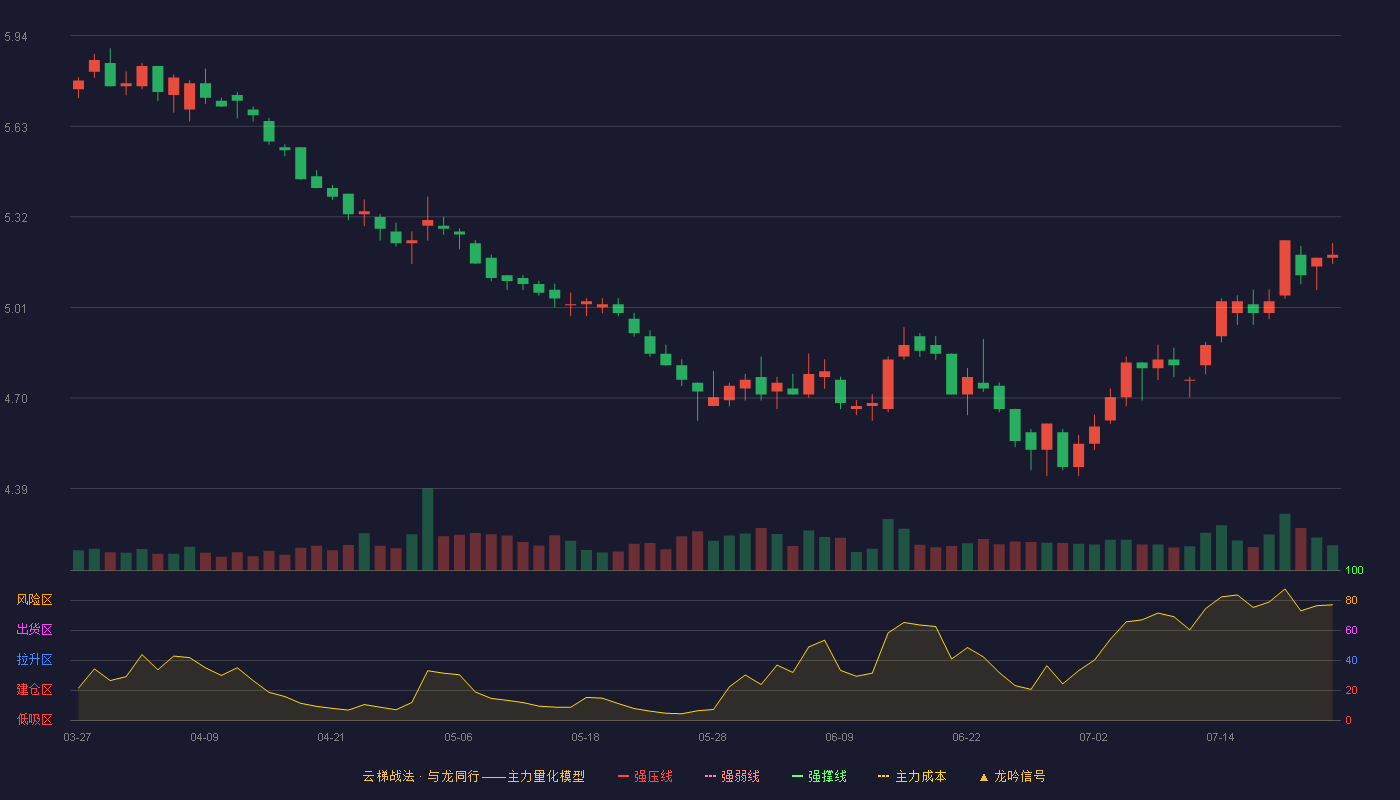Image resolution: width=1400 pixels, height=800 pixels.
Task: Select the 风险区 zone label
Action: 34,600
